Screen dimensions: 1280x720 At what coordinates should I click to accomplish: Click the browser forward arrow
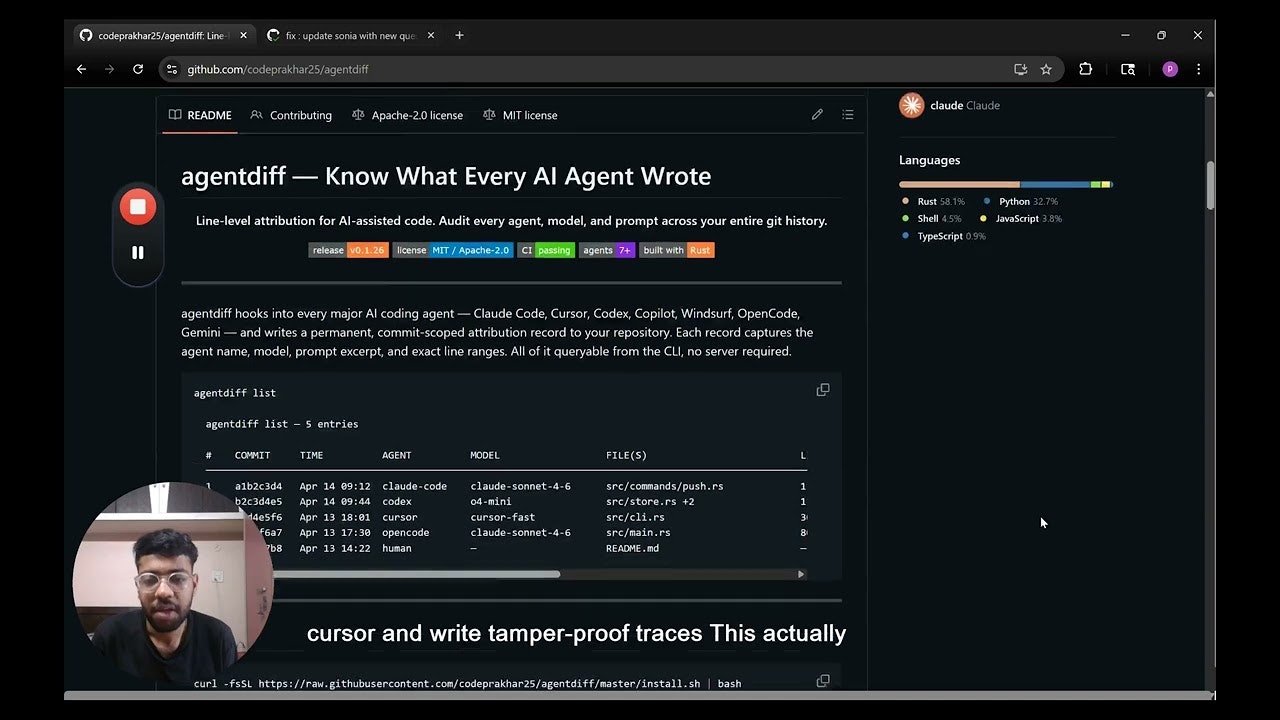click(110, 69)
